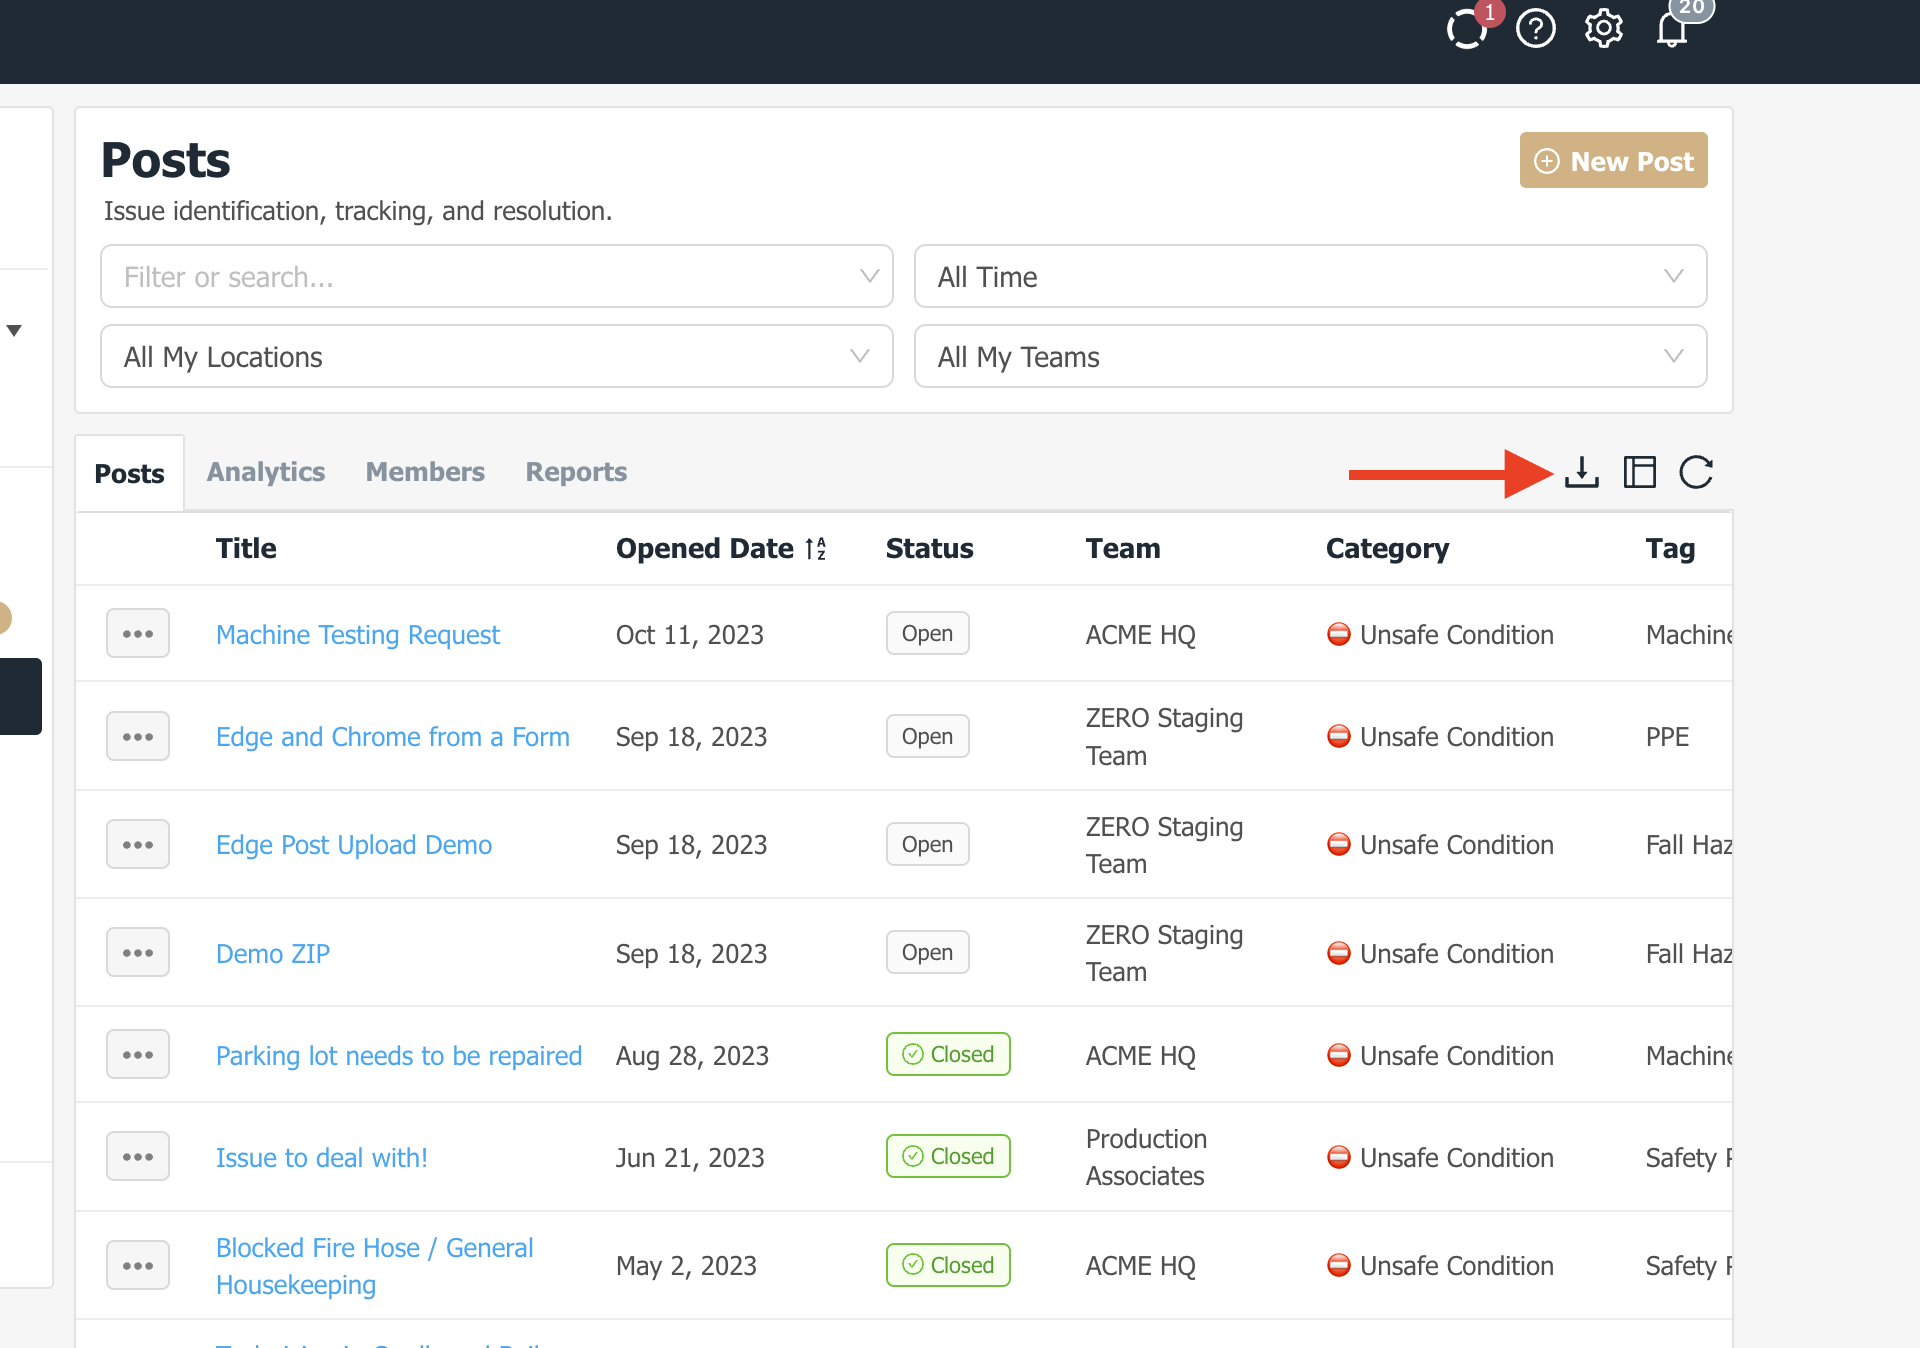Click the sync status icon with badge 1
Image resolution: width=1920 pixels, height=1348 pixels.
click(1466, 29)
